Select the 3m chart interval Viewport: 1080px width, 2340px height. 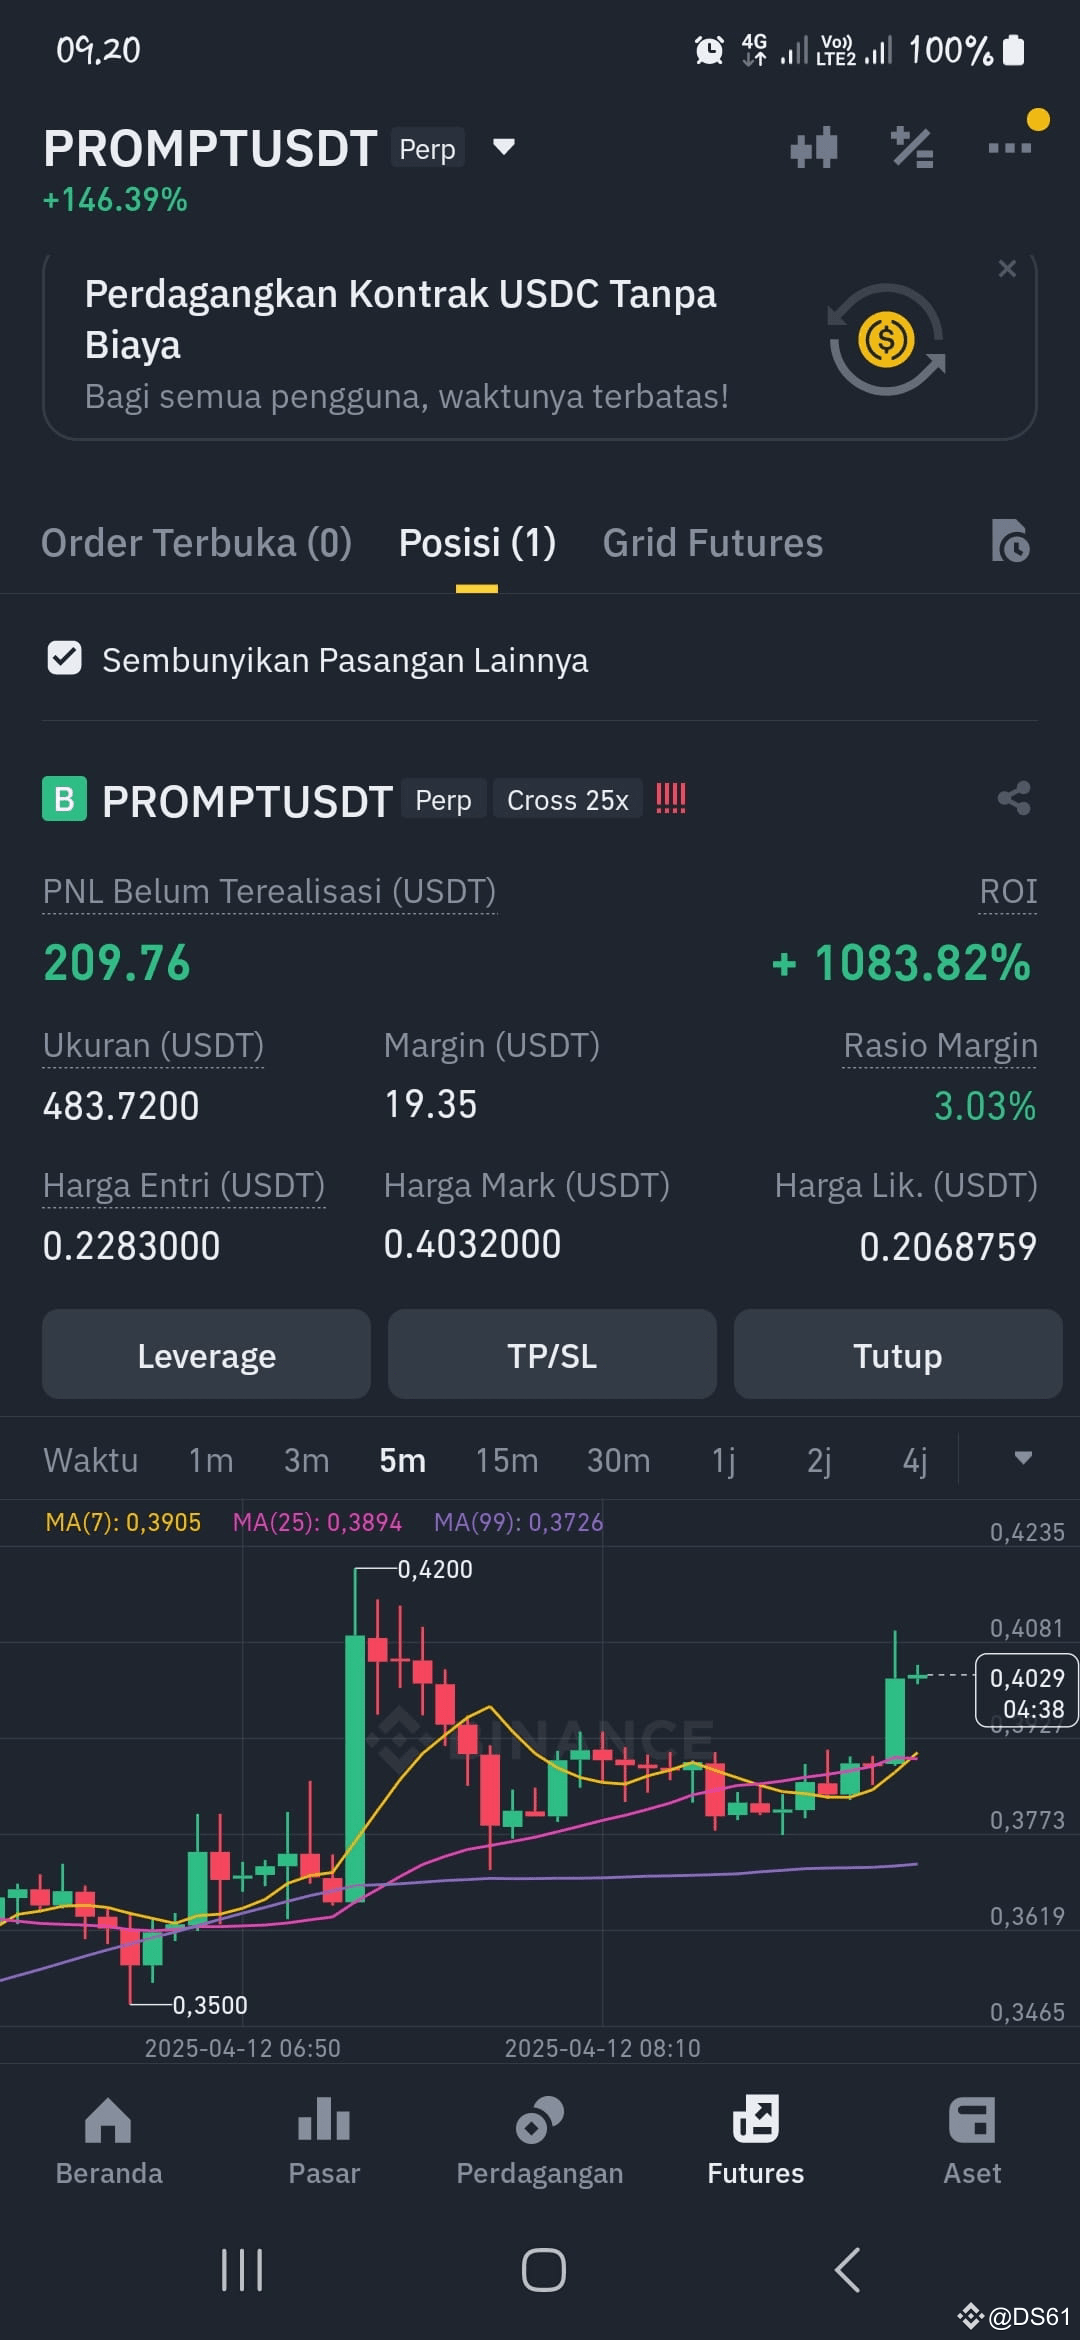[x=307, y=1460]
